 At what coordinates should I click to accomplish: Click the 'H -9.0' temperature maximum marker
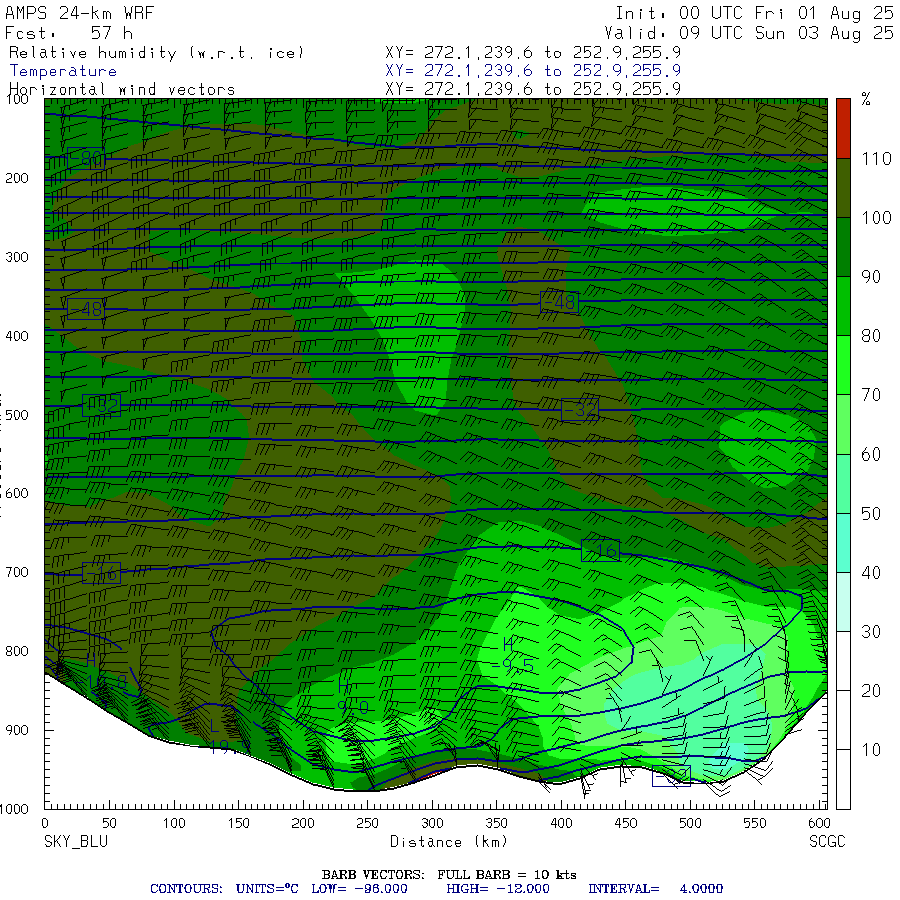tap(352, 697)
